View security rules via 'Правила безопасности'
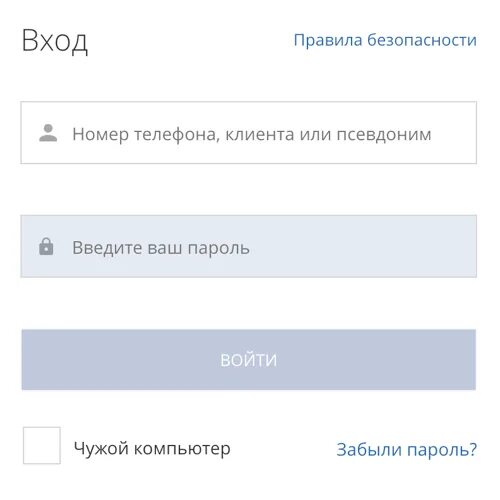 (385, 41)
